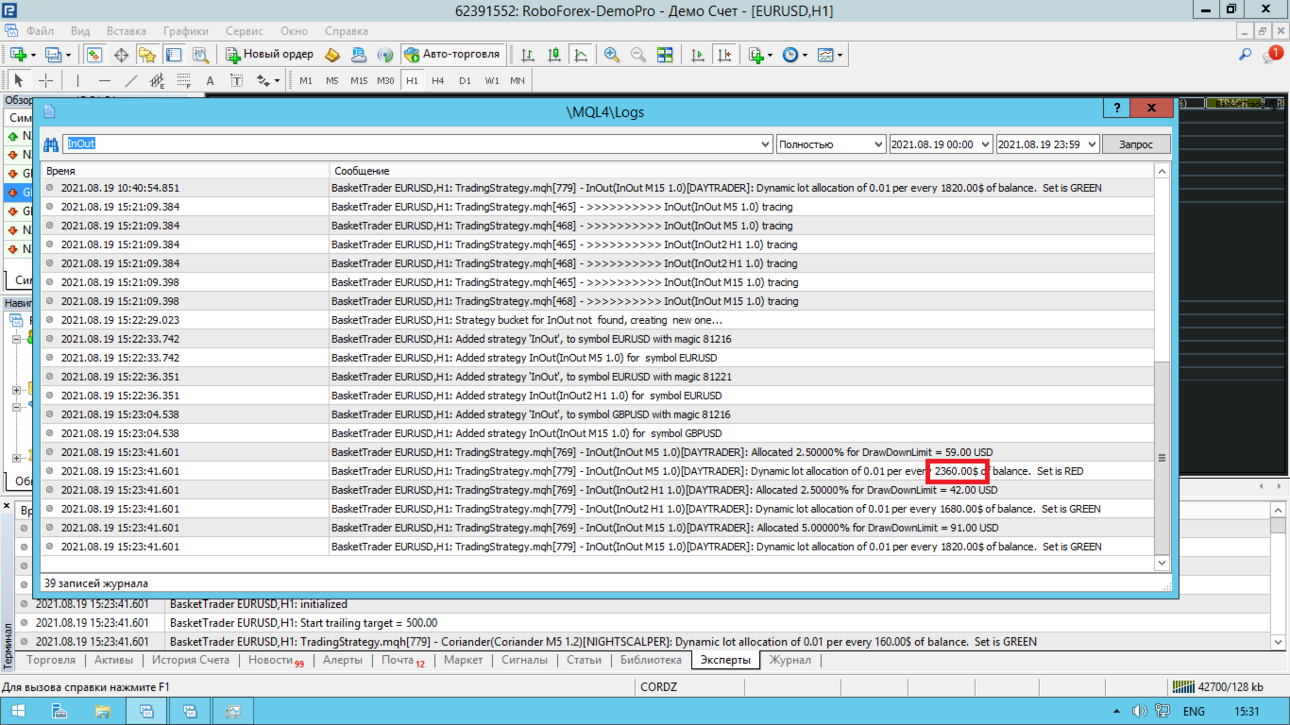Switch chart timeframe to M15

358,80
